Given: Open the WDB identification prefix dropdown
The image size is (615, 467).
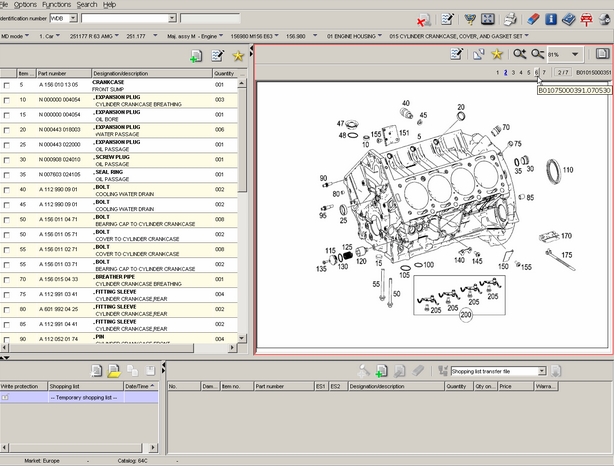Looking at the screenshot, I should pos(73,18).
